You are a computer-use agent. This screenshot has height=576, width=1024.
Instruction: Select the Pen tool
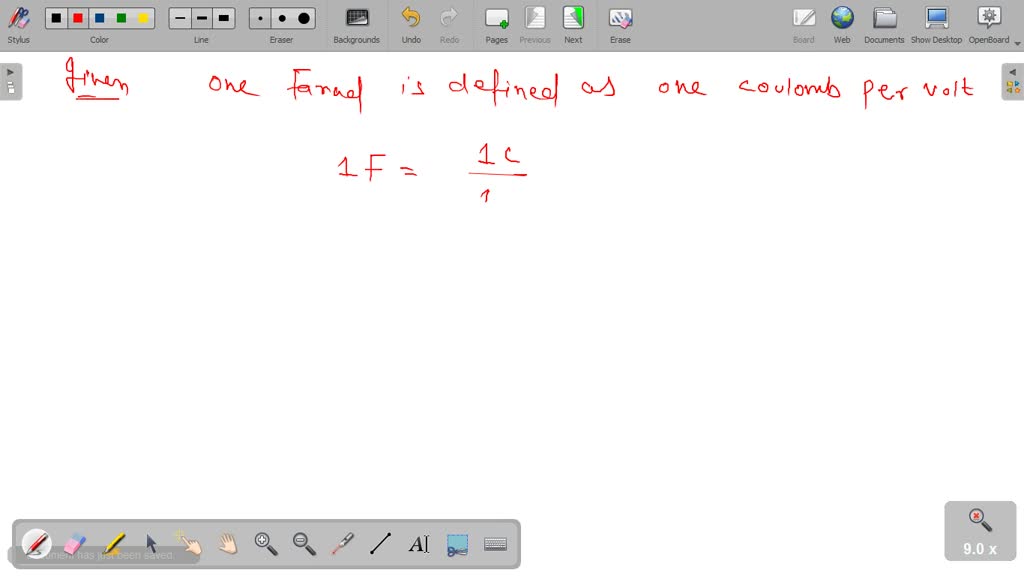tap(36, 543)
